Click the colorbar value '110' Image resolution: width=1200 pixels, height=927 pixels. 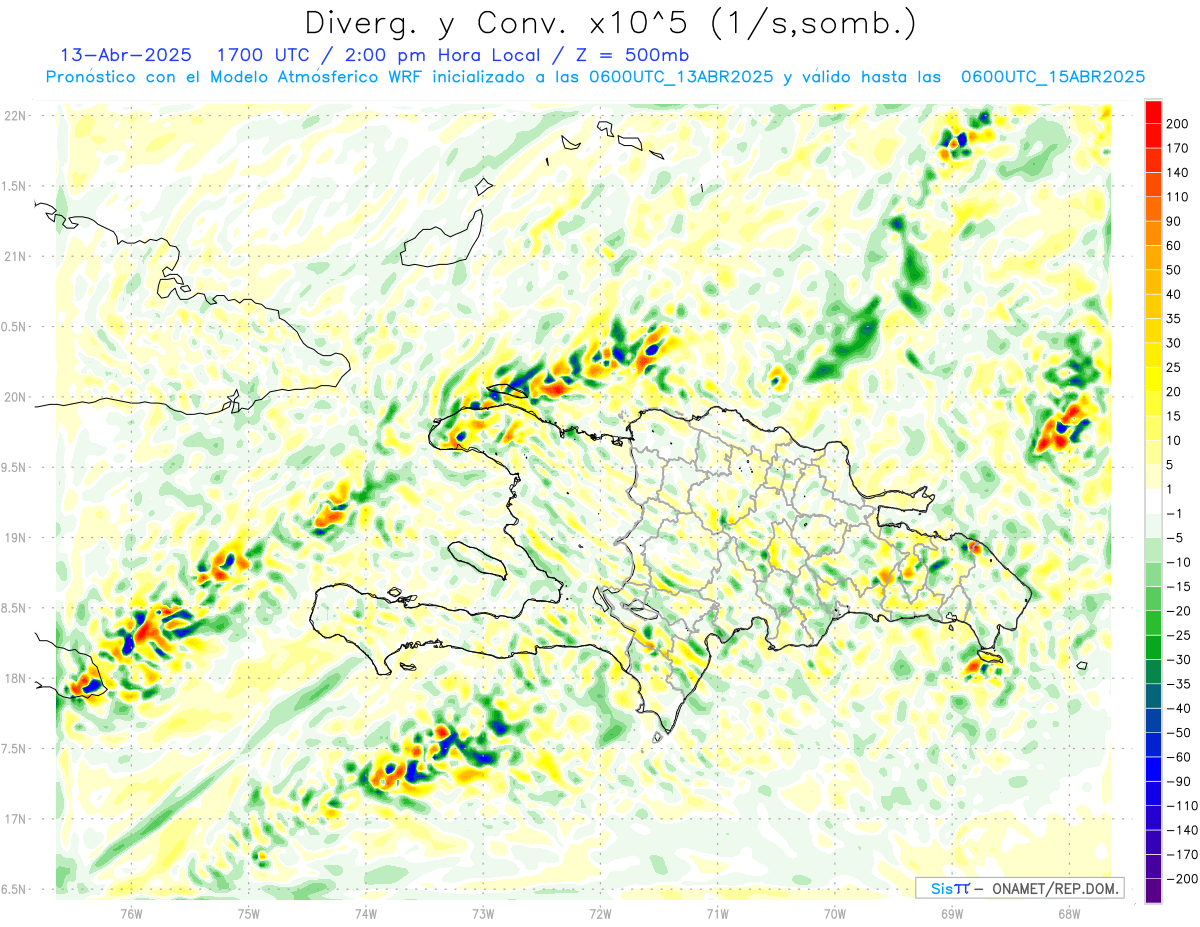tap(1179, 197)
